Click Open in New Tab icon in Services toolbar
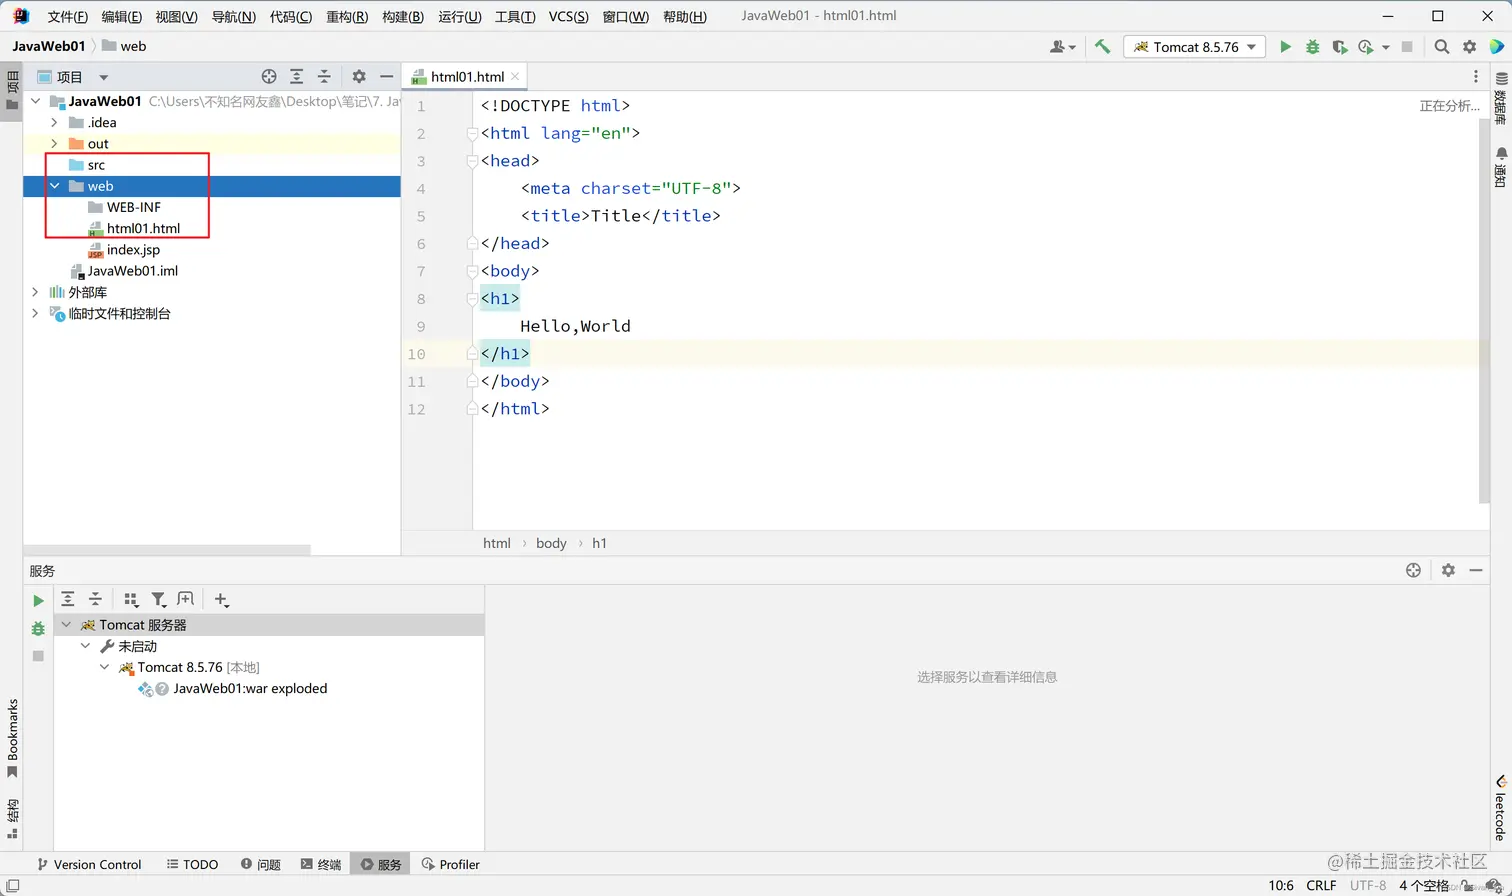1512x896 pixels. pyautogui.click(x=186, y=599)
